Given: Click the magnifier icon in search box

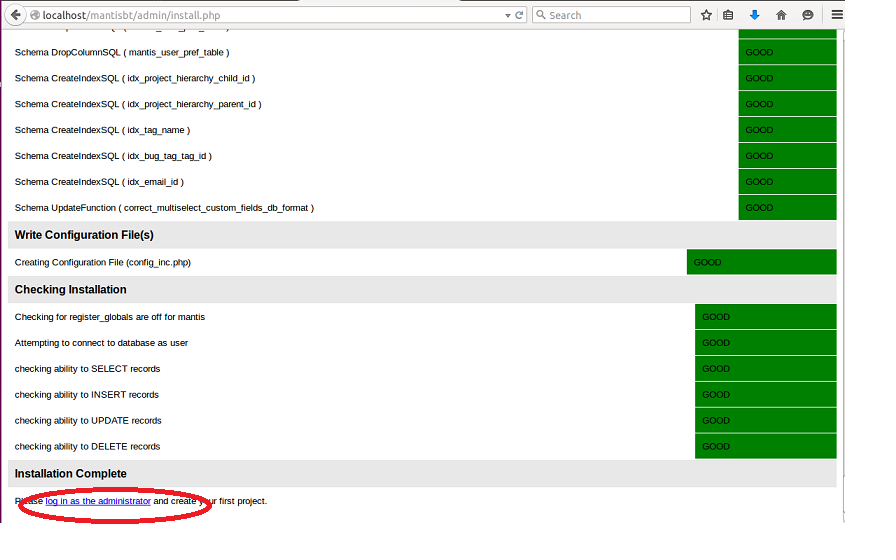Looking at the screenshot, I should (541, 15).
